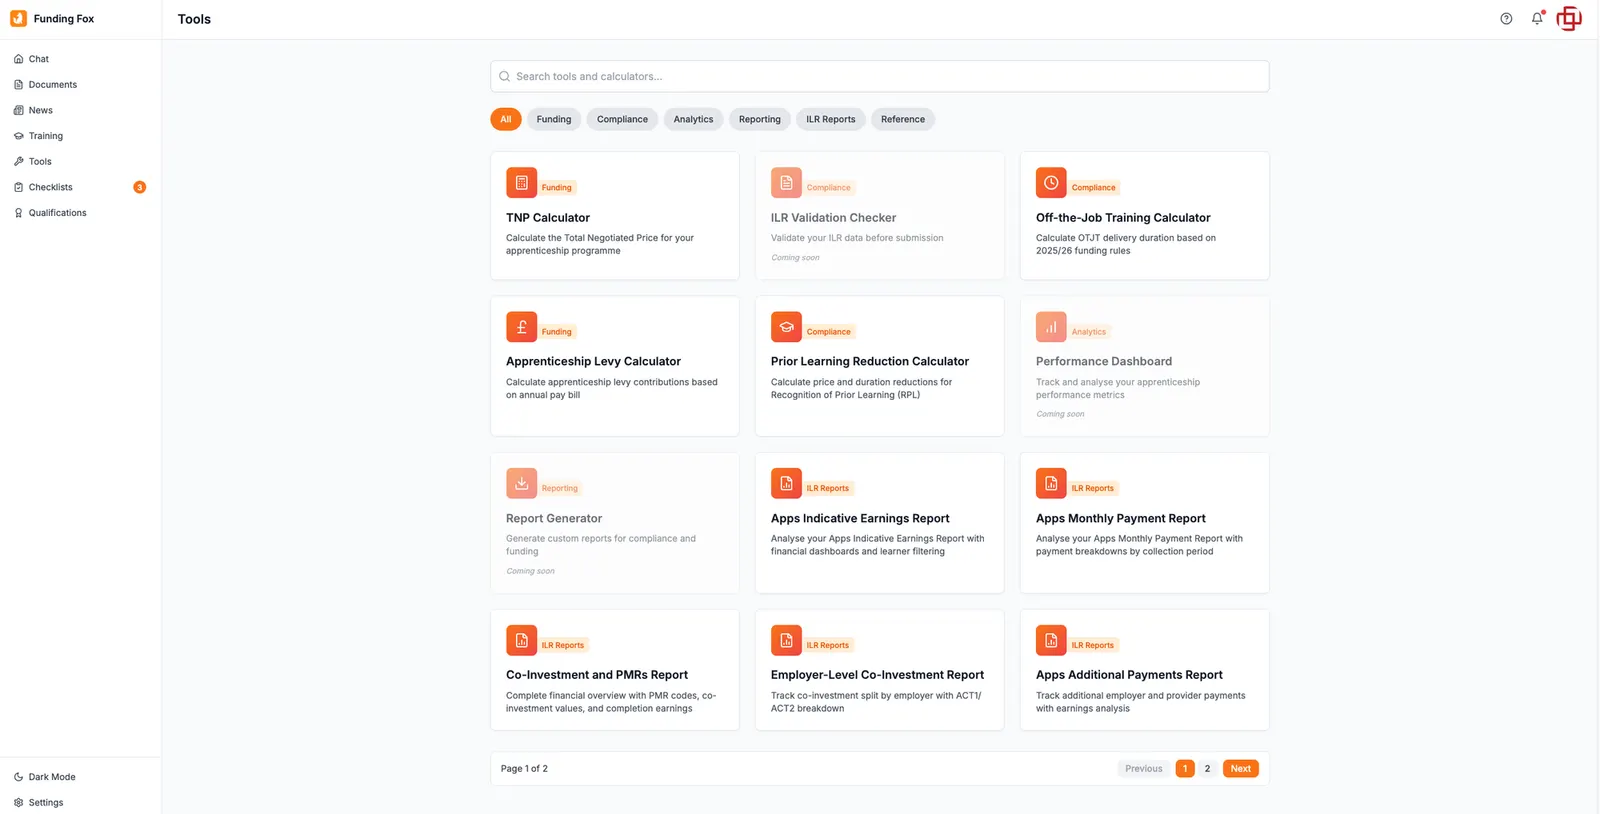Open the Apprenticeship Levy Calculator title
1600x814 pixels.
coord(593,362)
